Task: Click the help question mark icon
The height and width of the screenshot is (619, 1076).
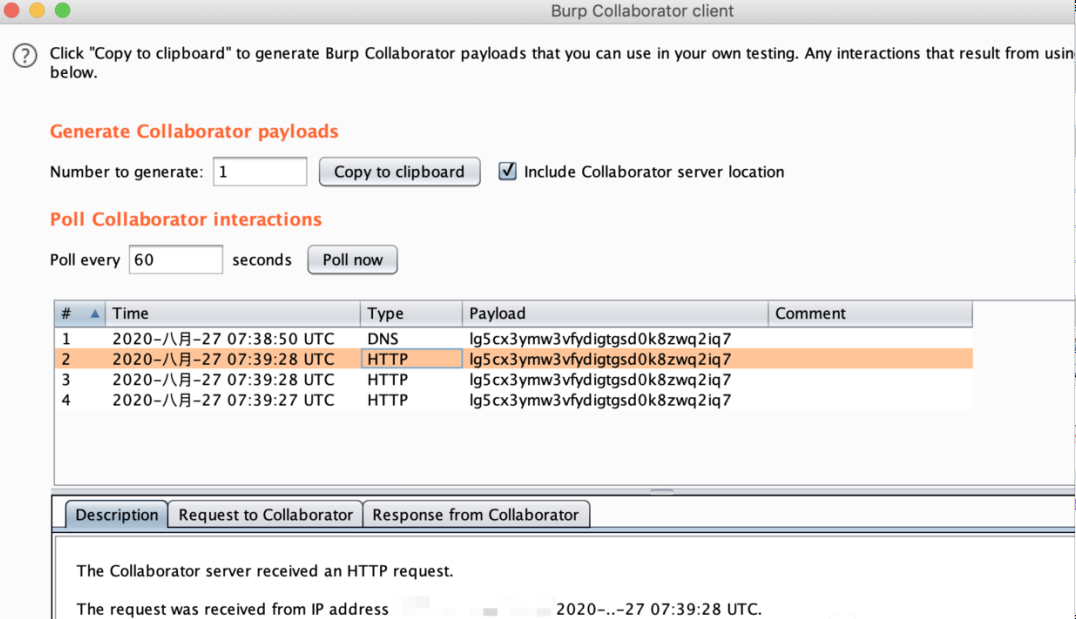Action: pyautogui.click(x=25, y=56)
